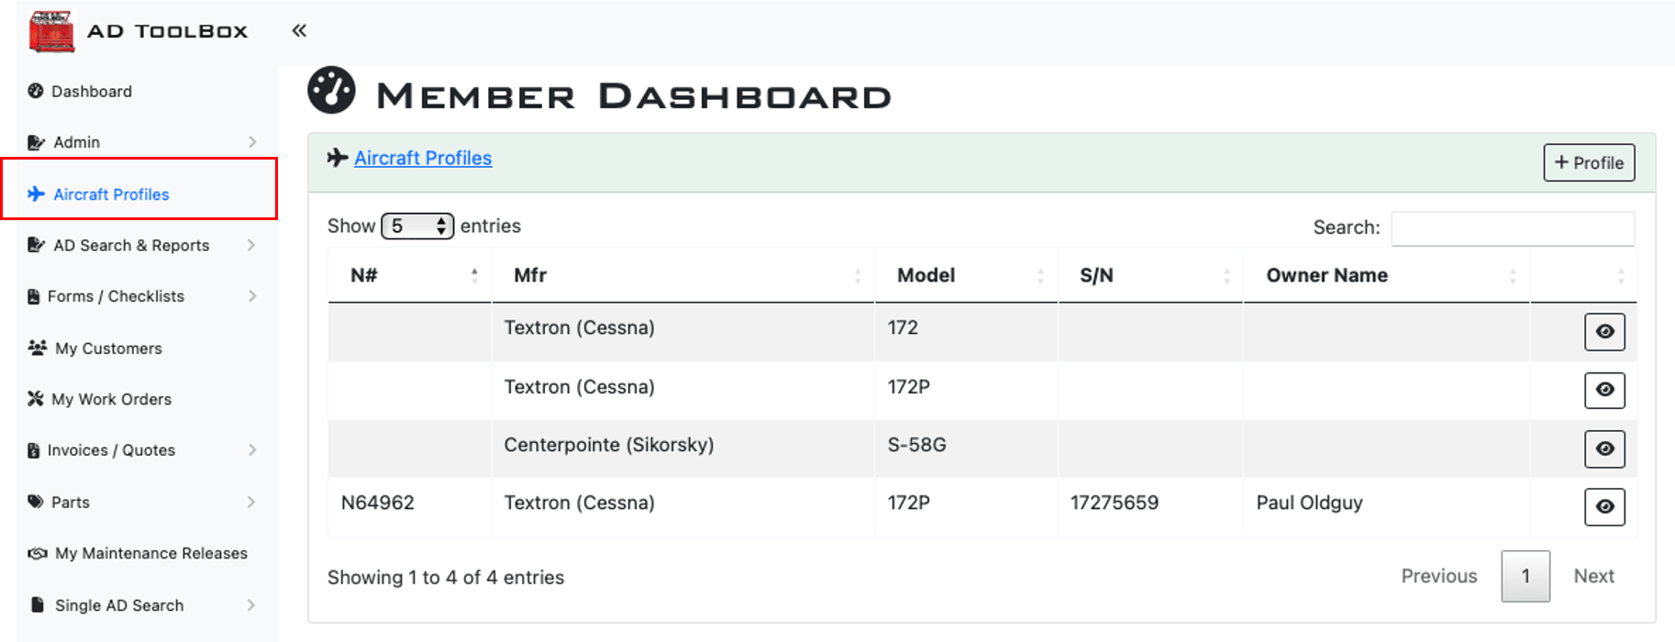Image resolution: width=1675 pixels, height=642 pixels.
Task: Click the My Customers people icon
Action: [x=37, y=348]
